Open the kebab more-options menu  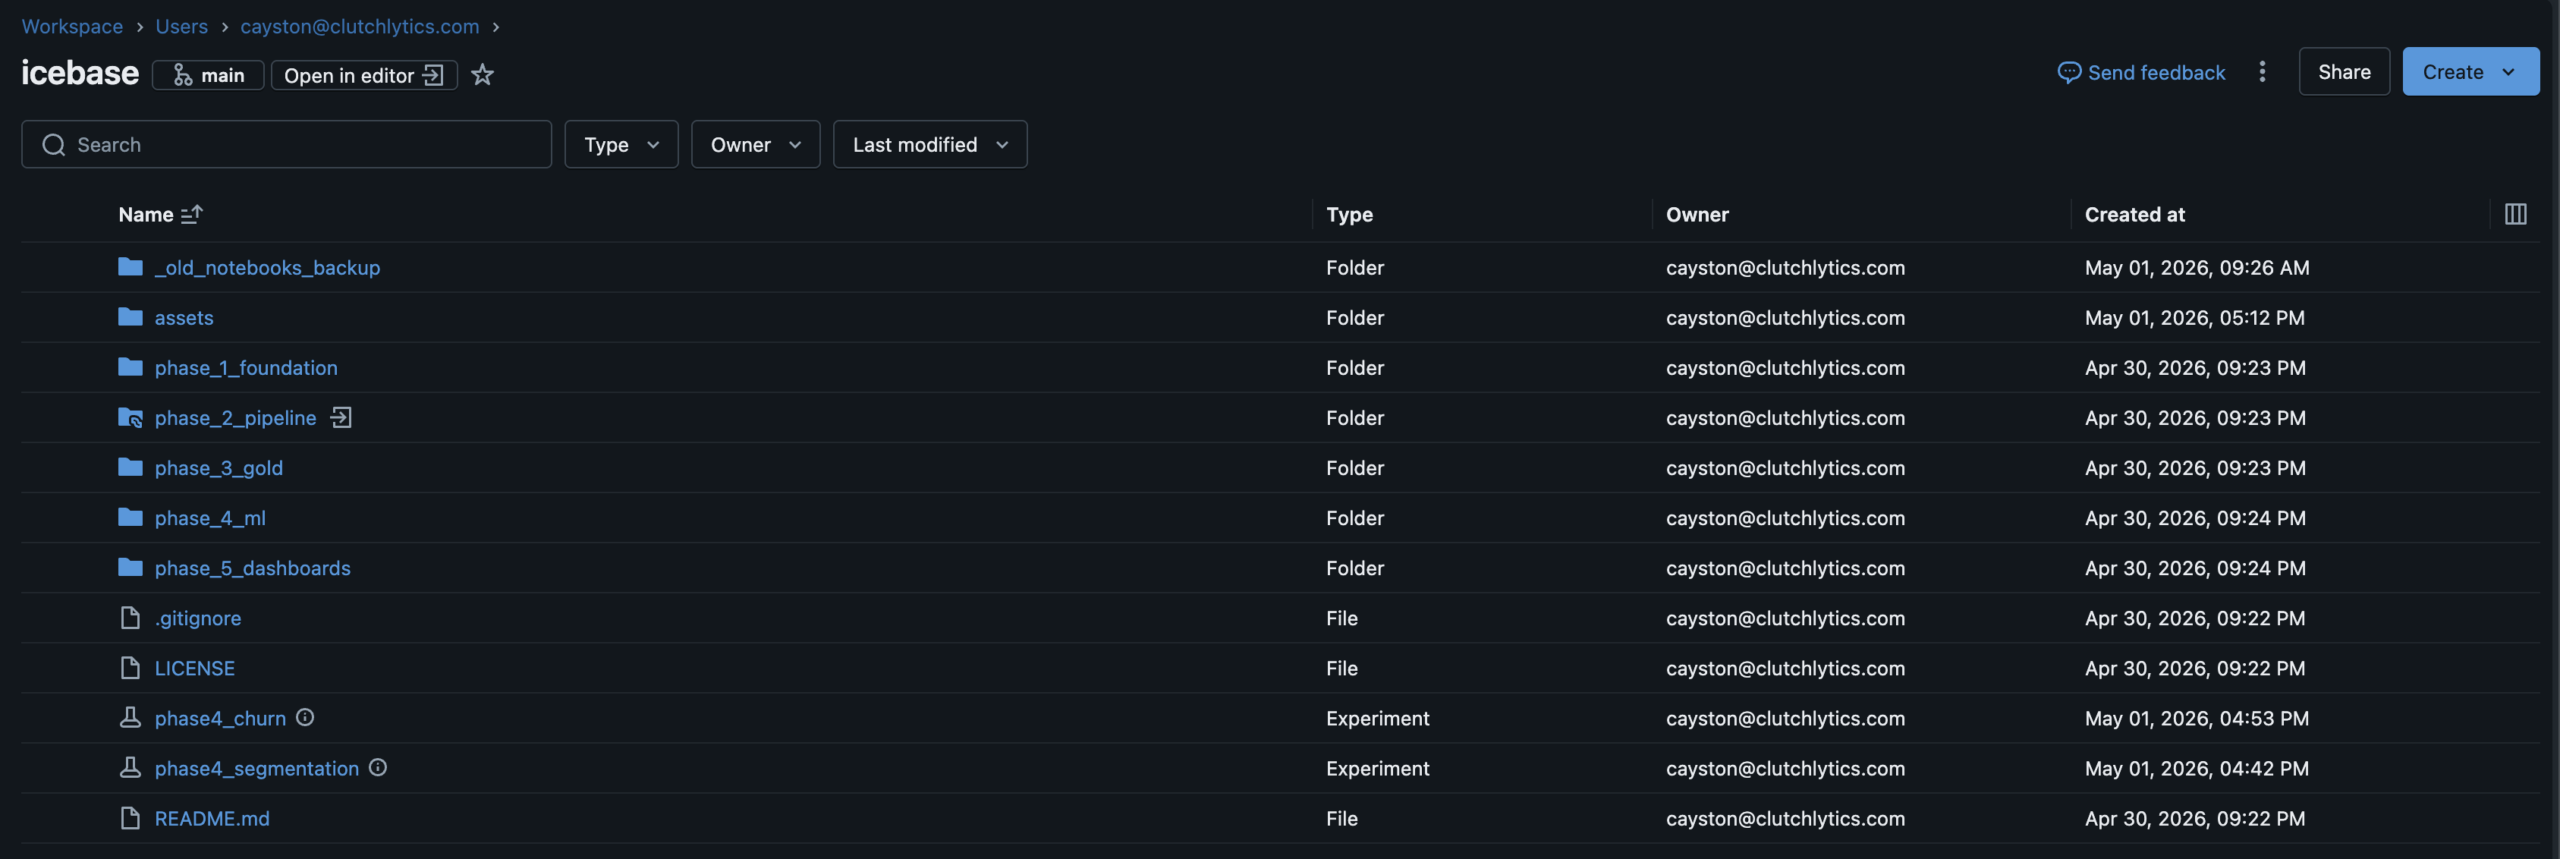click(2262, 72)
